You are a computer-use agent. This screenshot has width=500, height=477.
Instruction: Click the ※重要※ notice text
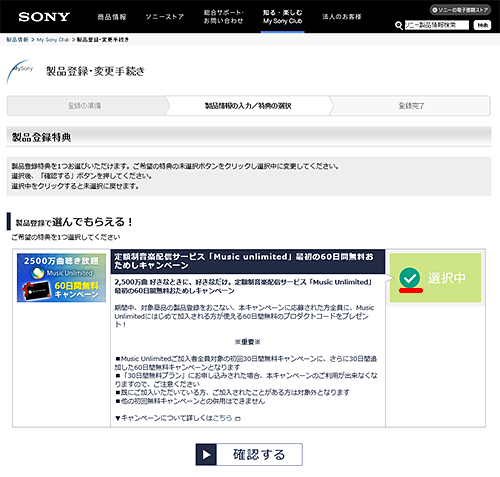tap(248, 342)
